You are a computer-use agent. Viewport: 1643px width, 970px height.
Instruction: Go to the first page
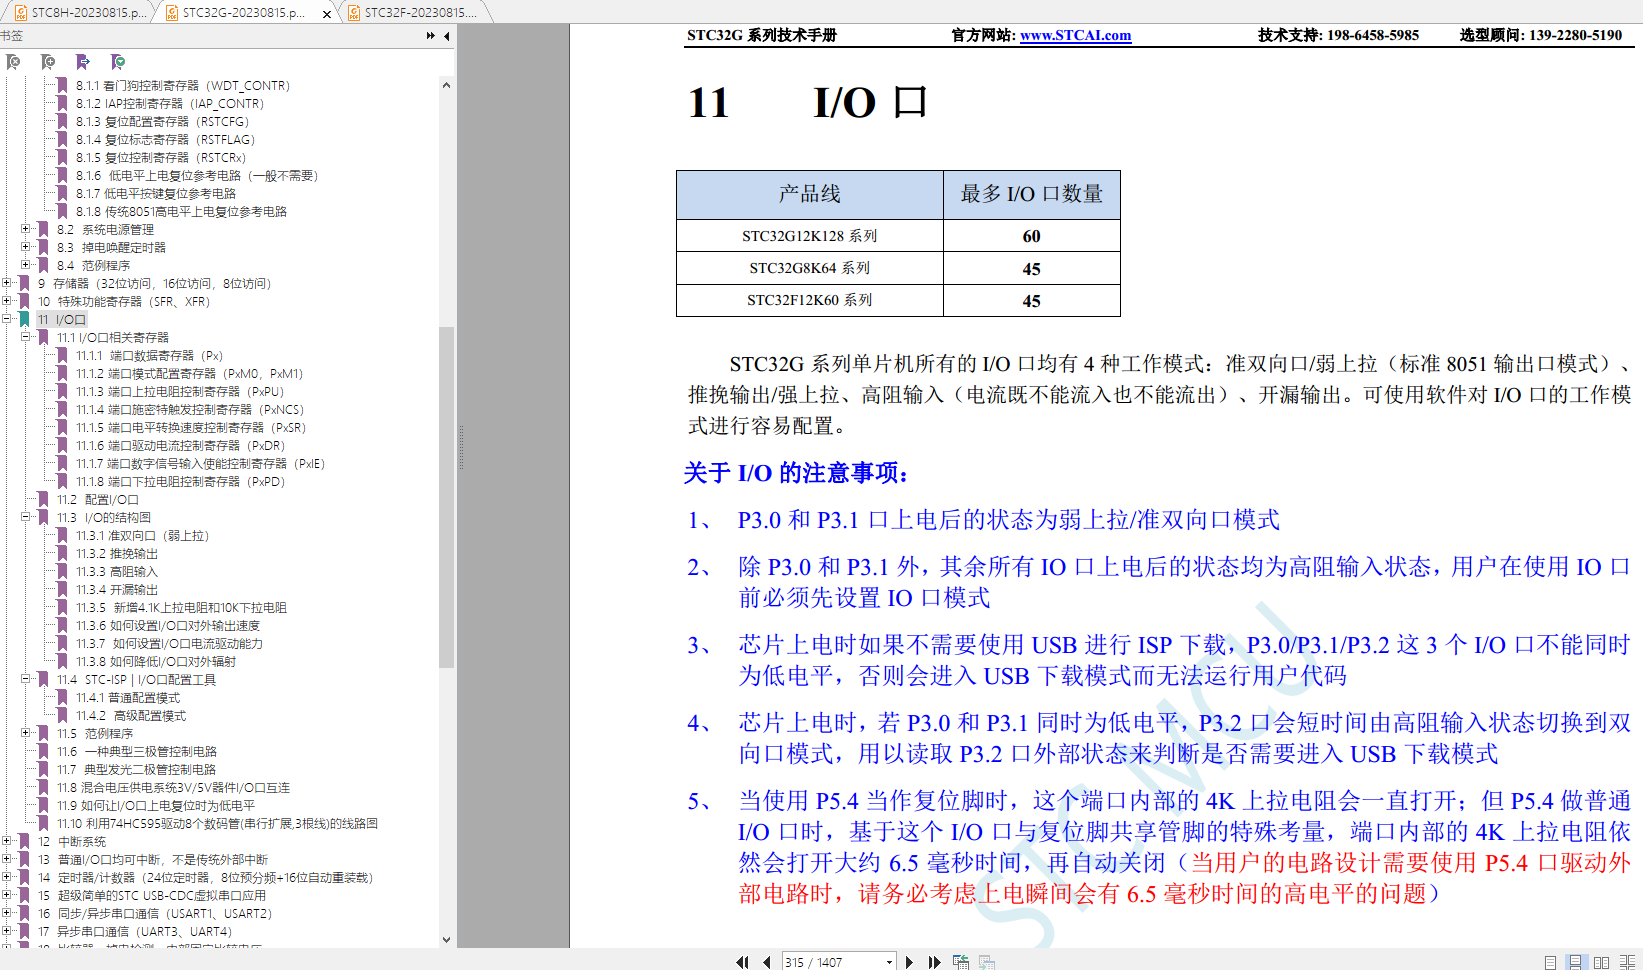click(x=742, y=962)
